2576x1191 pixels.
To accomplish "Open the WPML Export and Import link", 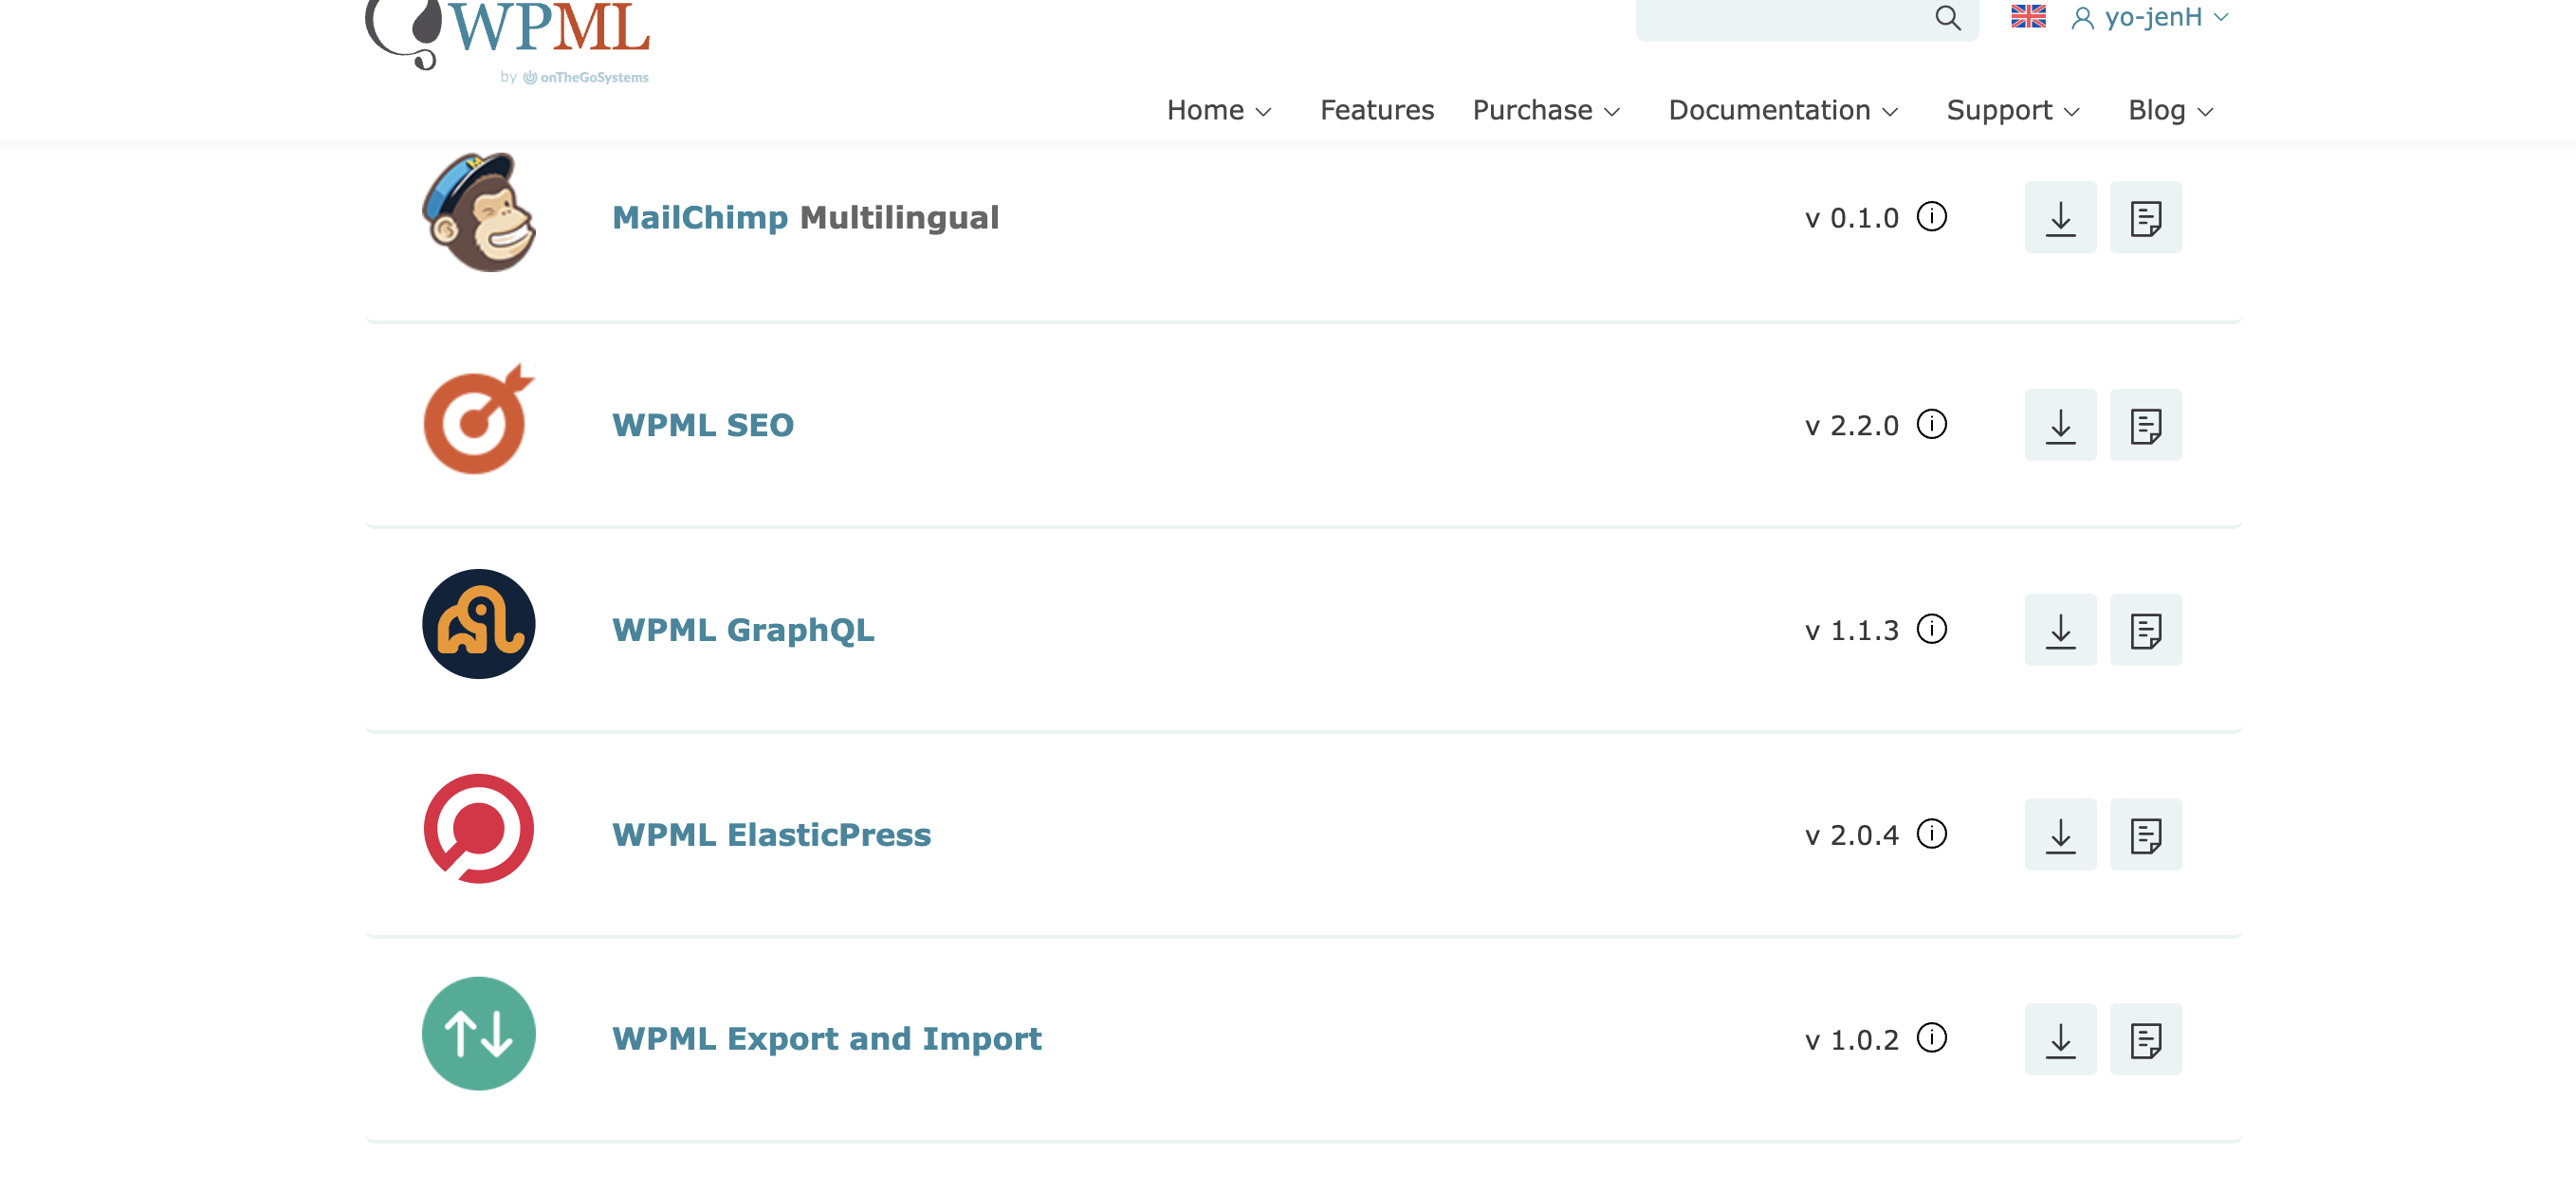I will pyautogui.click(x=826, y=1039).
